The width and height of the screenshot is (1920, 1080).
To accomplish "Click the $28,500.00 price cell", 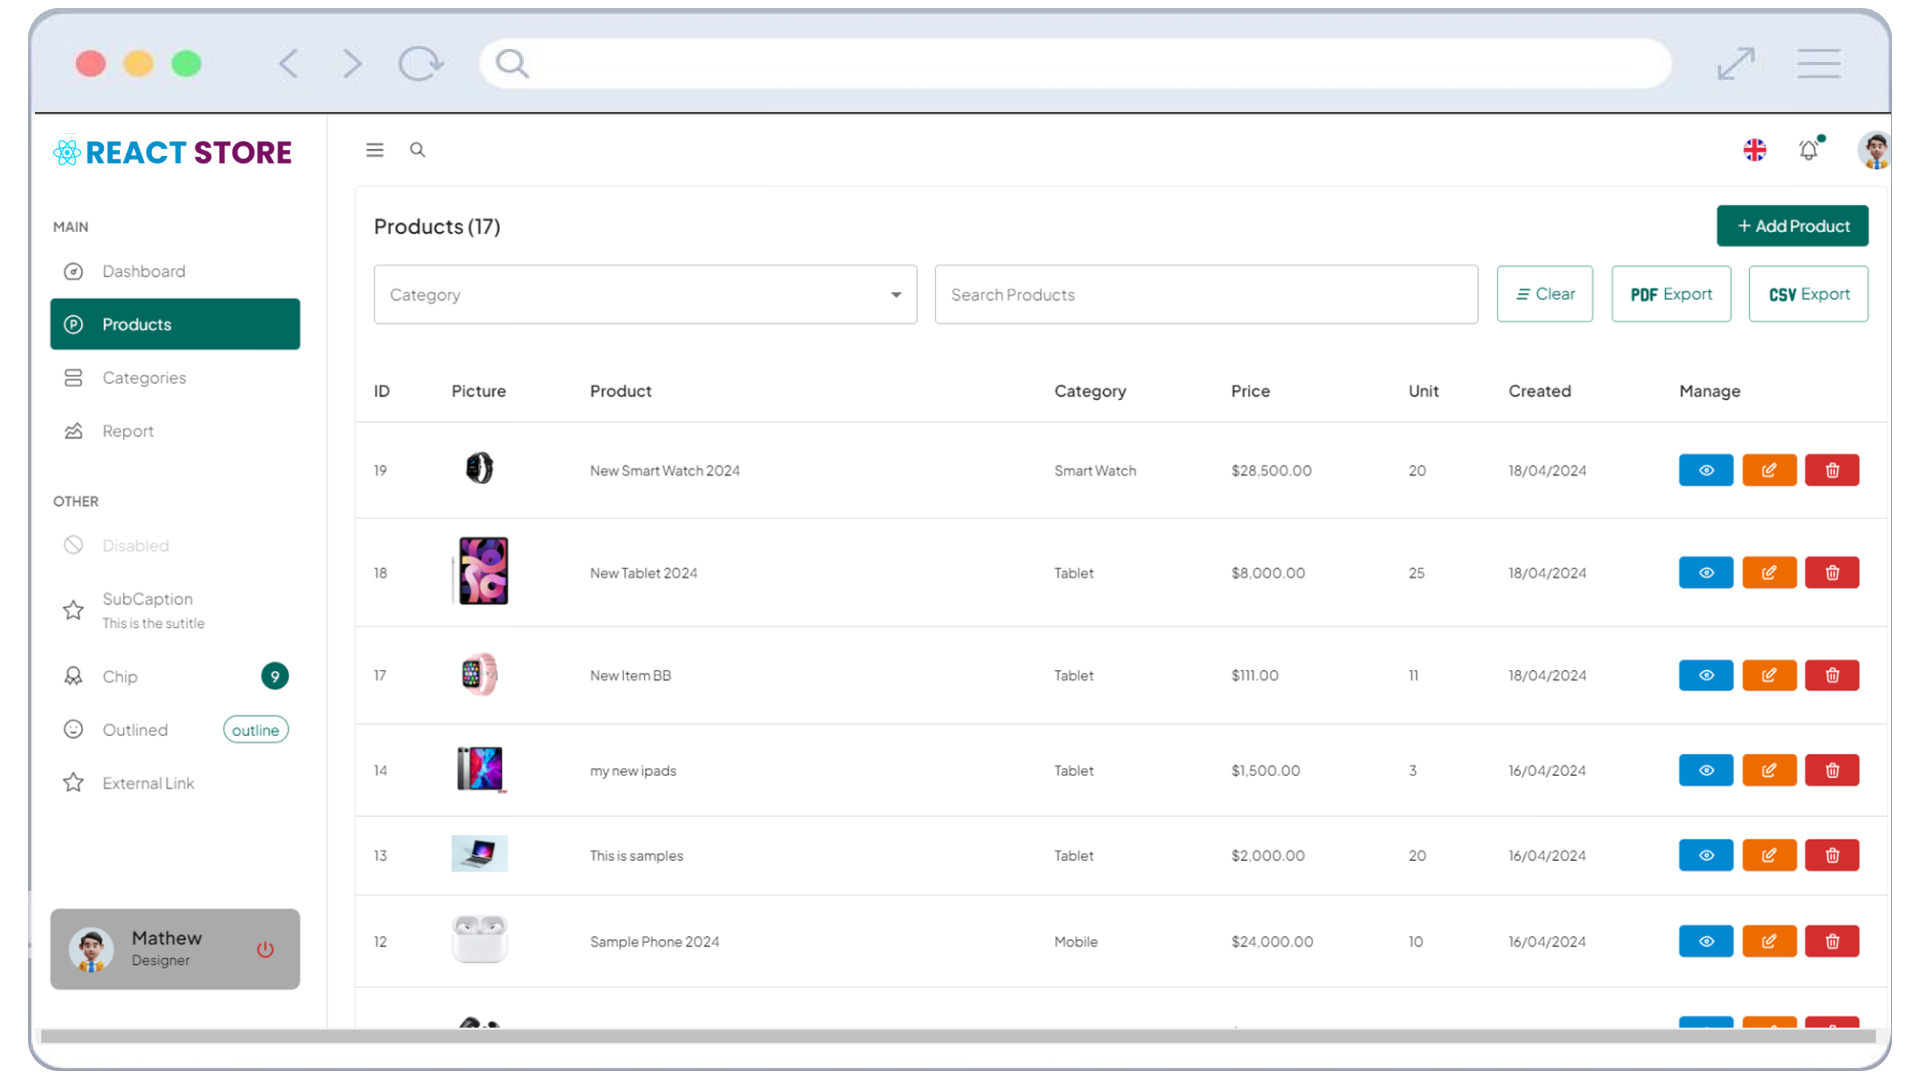I will (1271, 471).
